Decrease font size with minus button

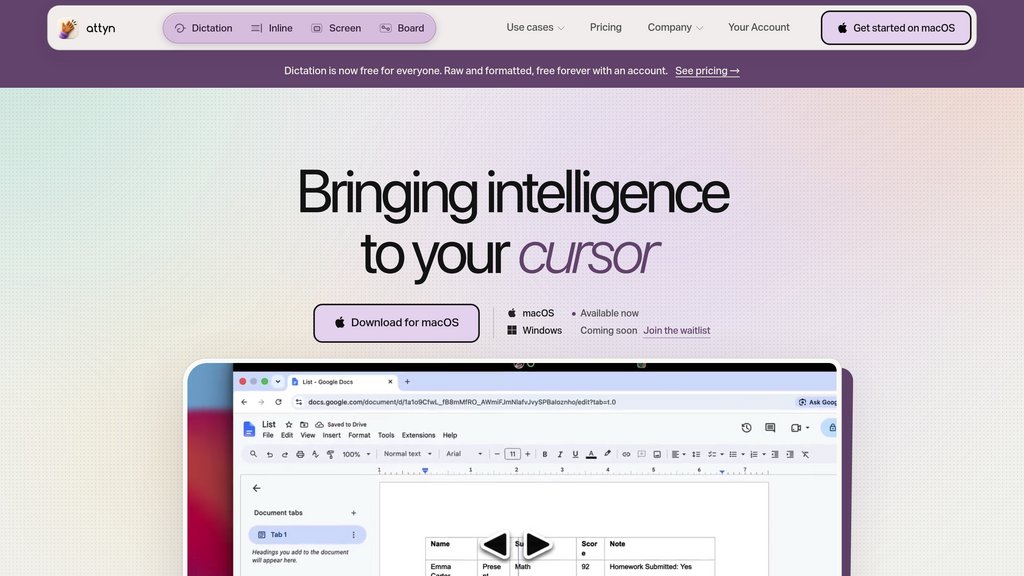click(497, 454)
